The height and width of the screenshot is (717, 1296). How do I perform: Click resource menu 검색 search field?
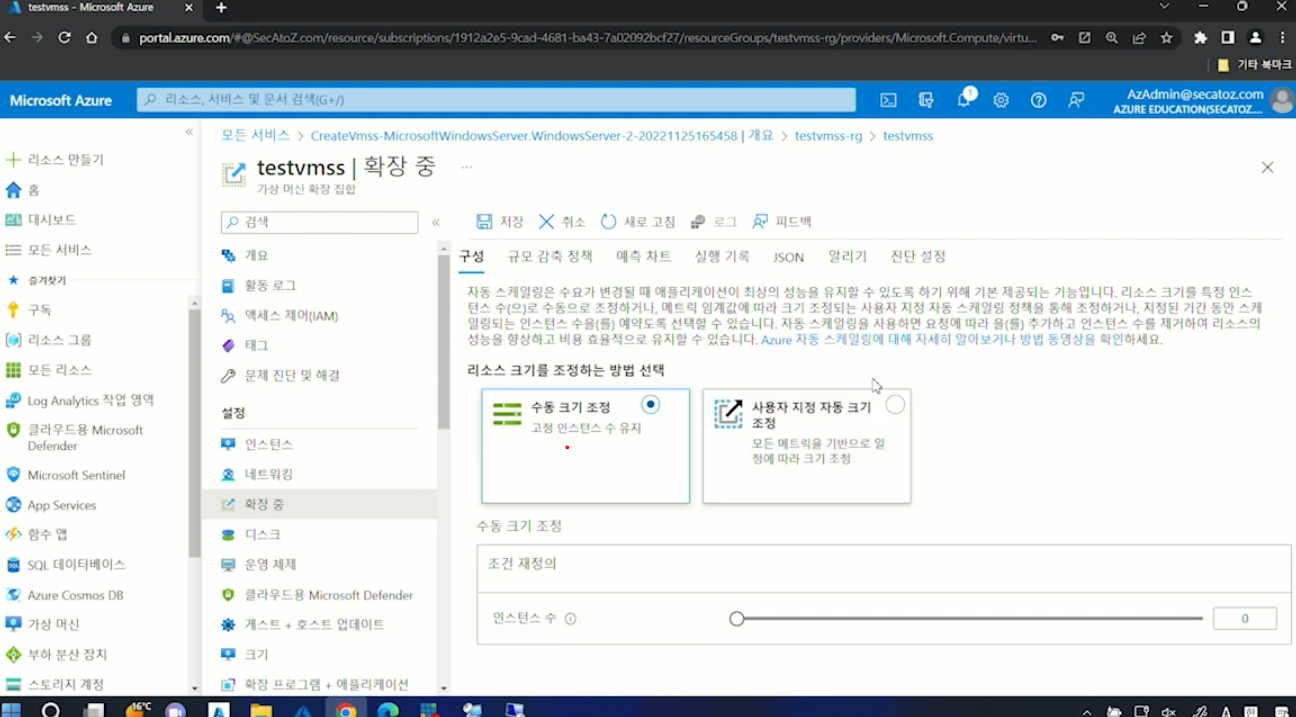click(319, 222)
